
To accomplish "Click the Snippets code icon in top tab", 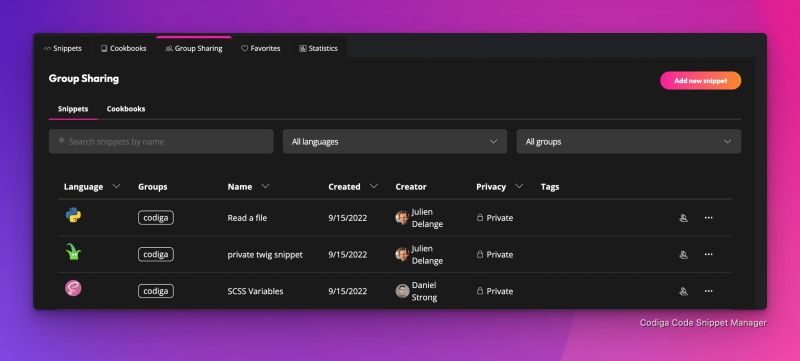I will pyautogui.click(x=47, y=48).
